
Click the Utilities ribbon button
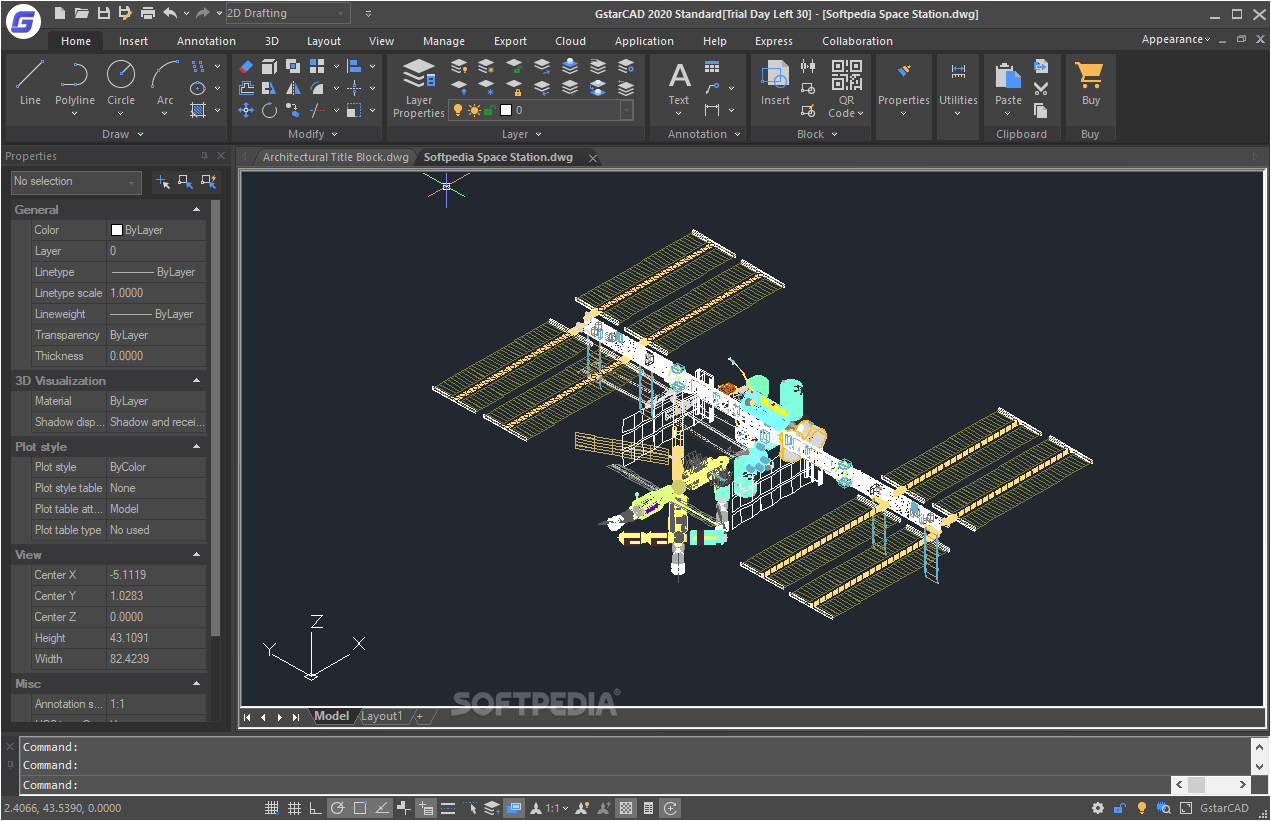(958, 88)
